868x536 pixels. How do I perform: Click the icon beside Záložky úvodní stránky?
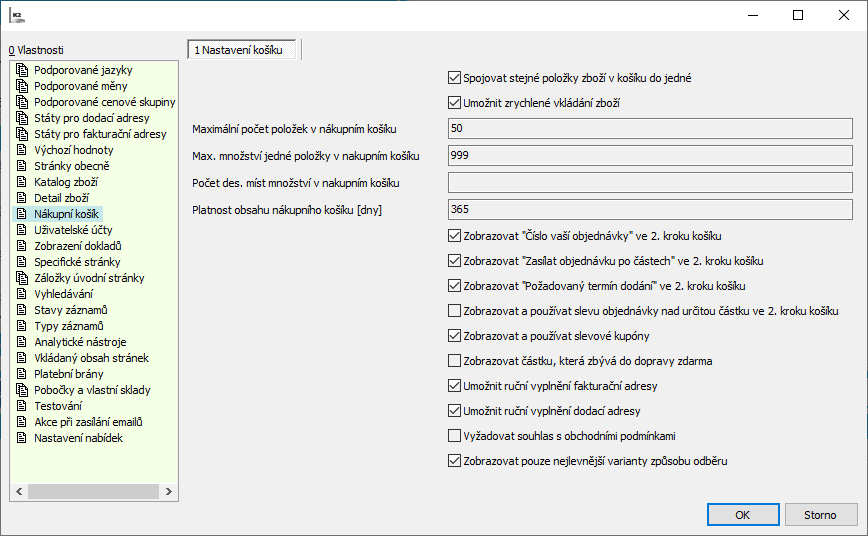(22, 278)
